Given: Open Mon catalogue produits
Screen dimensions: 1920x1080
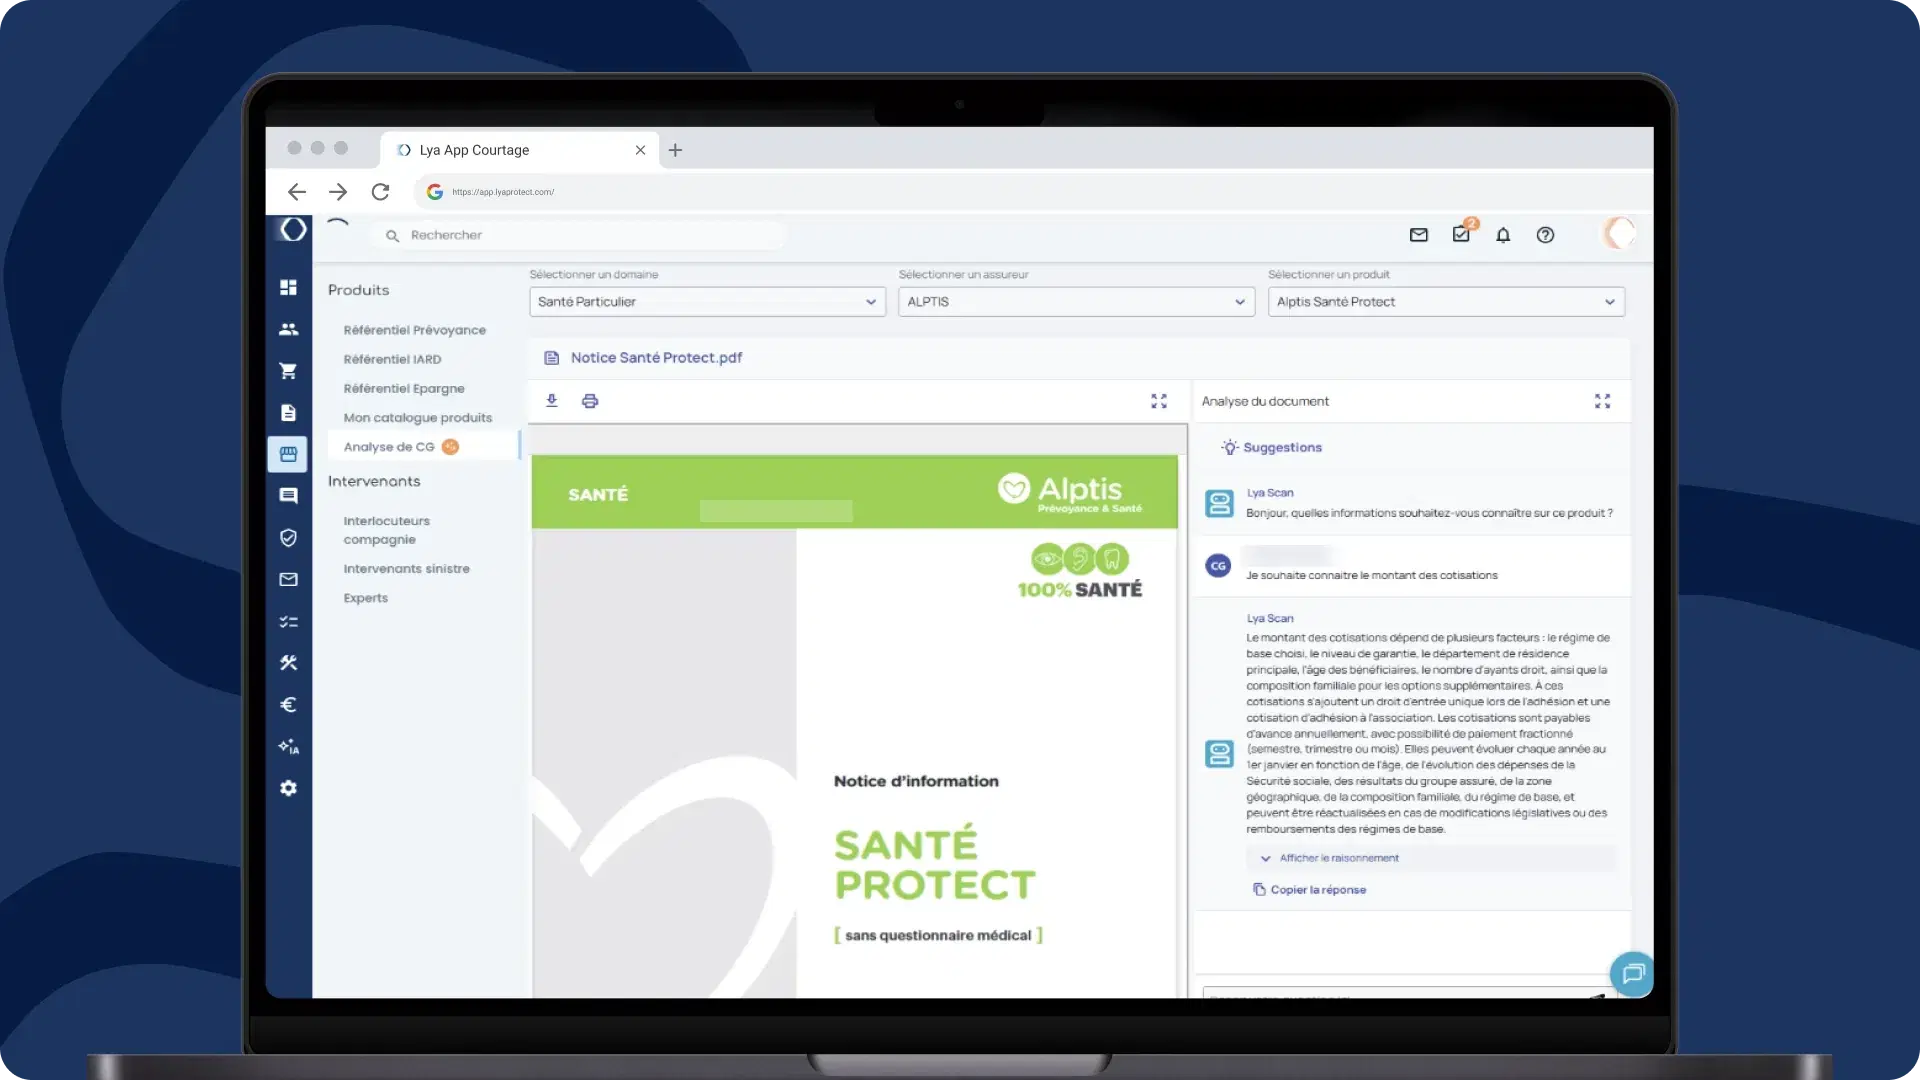Looking at the screenshot, I should pyautogui.click(x=418, y=418).
